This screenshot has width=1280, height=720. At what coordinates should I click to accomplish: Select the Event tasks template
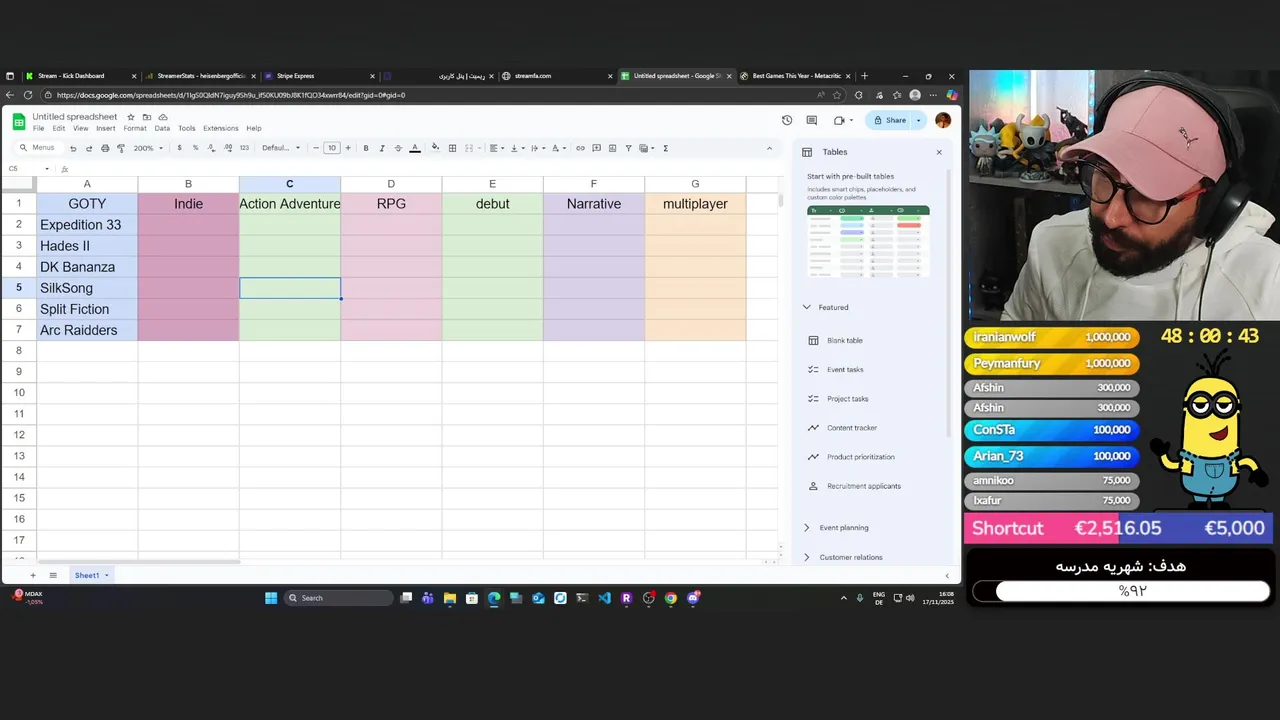[844, 369]
